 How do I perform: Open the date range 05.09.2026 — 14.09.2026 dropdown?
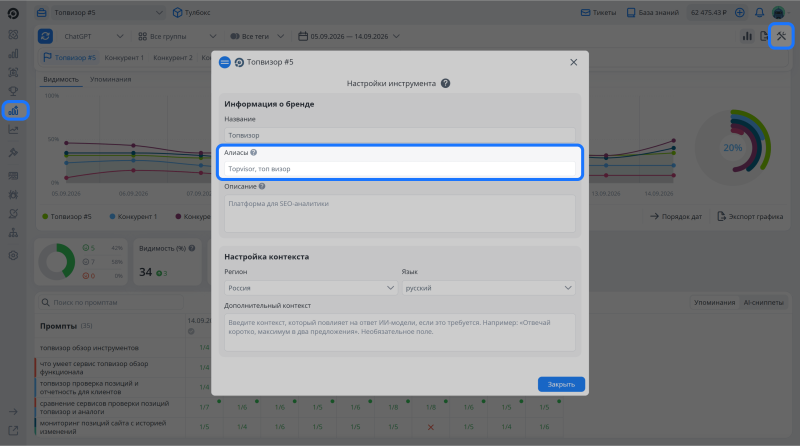coord(349,36)
